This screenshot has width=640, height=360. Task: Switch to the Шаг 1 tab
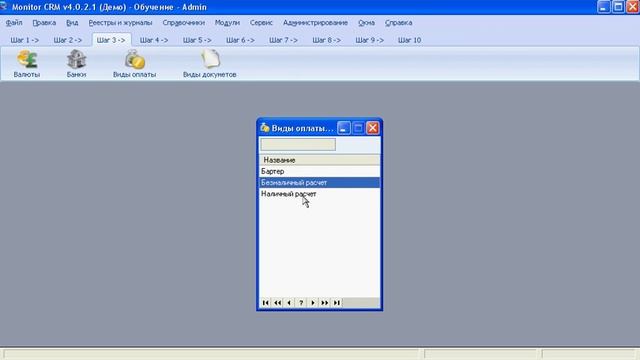(x=25, y=40)
